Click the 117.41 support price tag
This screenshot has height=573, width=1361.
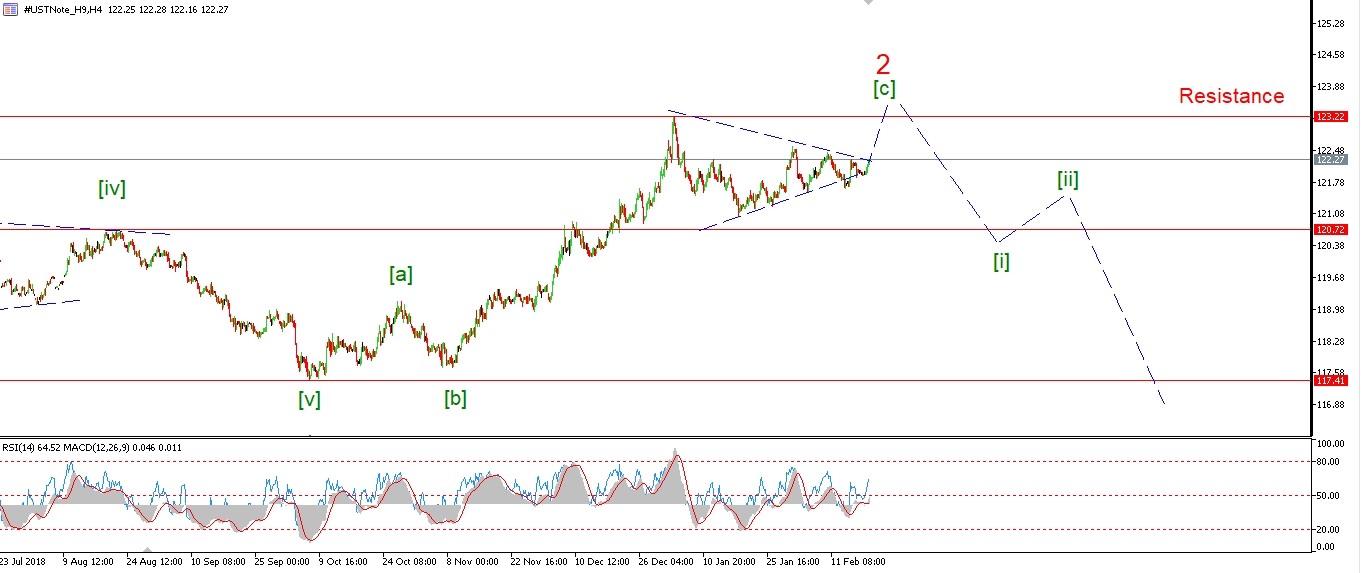click(1331, 381)
